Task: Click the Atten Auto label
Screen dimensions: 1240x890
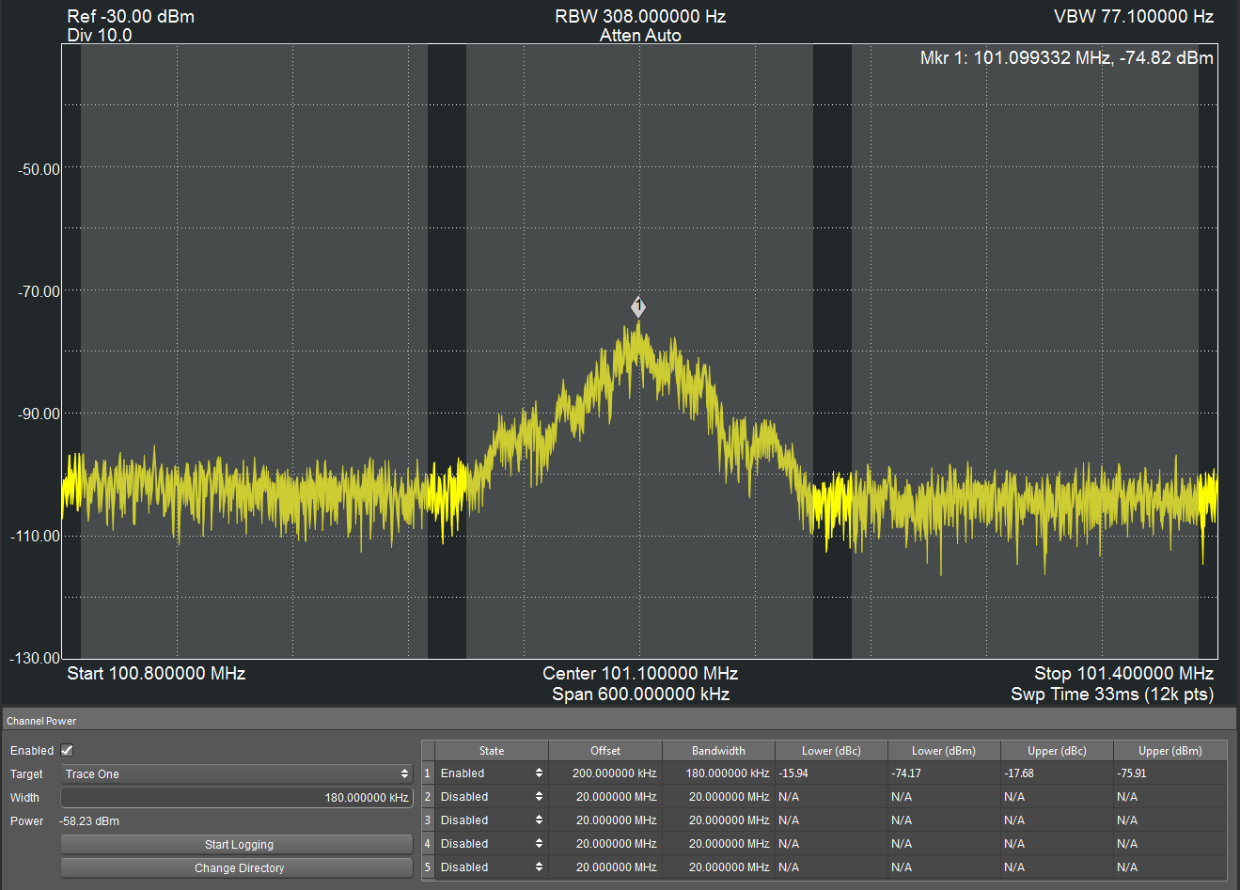Action: (640, 35)
